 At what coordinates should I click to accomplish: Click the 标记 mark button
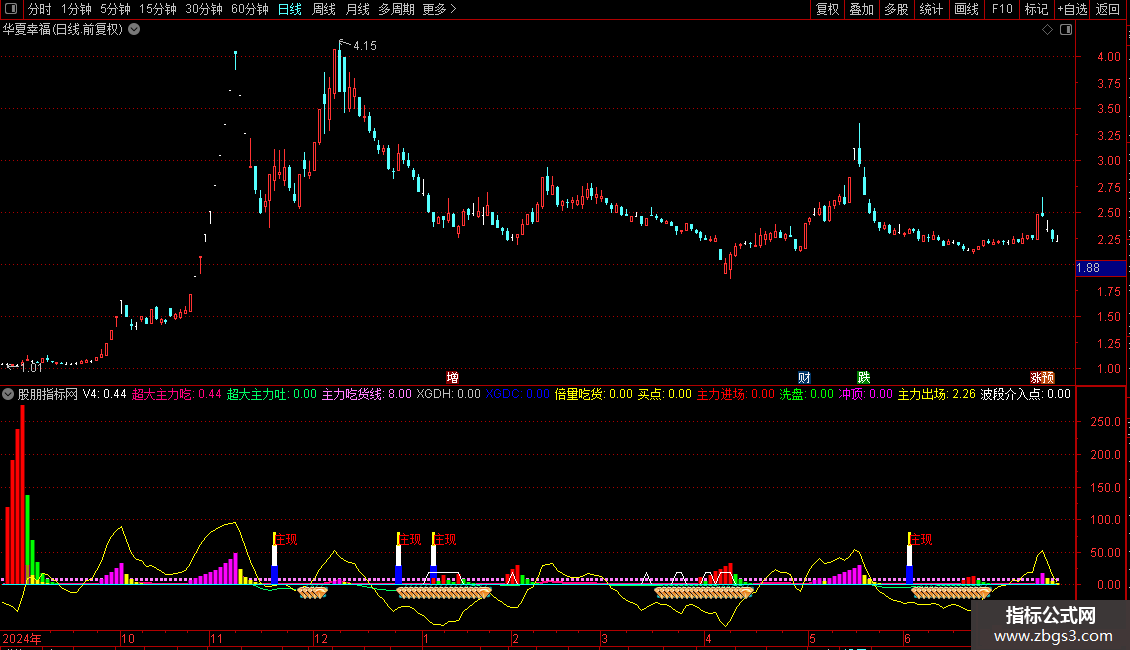pyautogui.click(x=1036, y=9)
